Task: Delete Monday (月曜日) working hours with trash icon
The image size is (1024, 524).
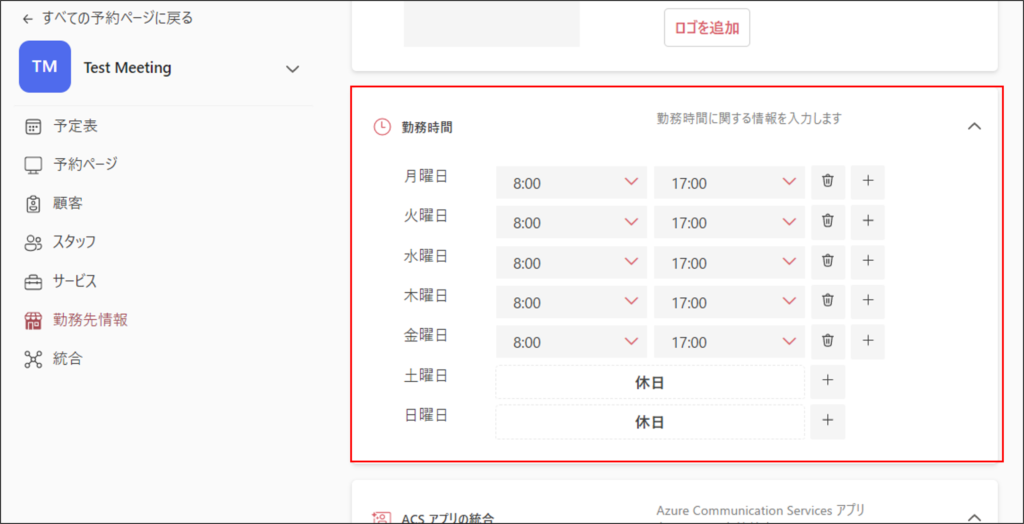Action: [827, 182]
